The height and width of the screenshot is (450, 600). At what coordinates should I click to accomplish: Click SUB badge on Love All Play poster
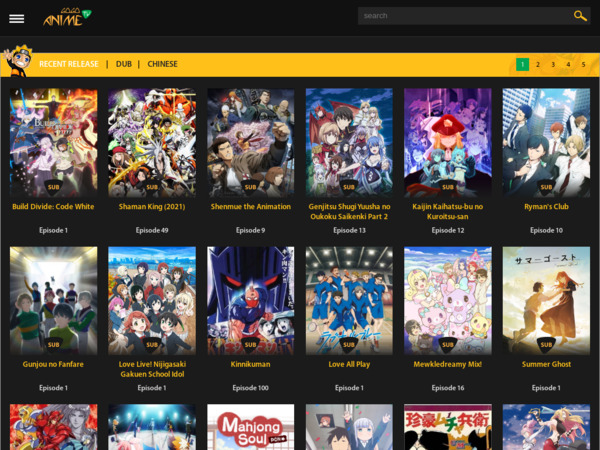point(349,345)
